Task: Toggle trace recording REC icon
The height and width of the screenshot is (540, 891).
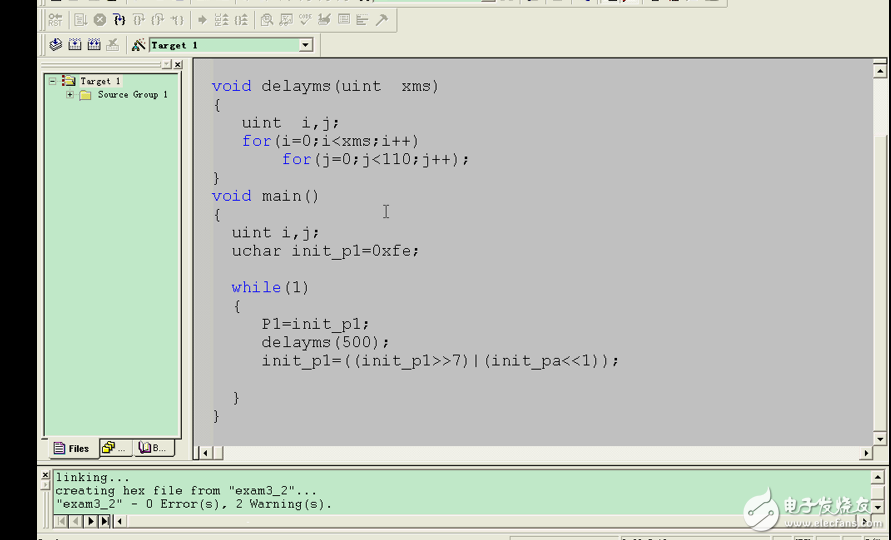Action: click(221, 20)
